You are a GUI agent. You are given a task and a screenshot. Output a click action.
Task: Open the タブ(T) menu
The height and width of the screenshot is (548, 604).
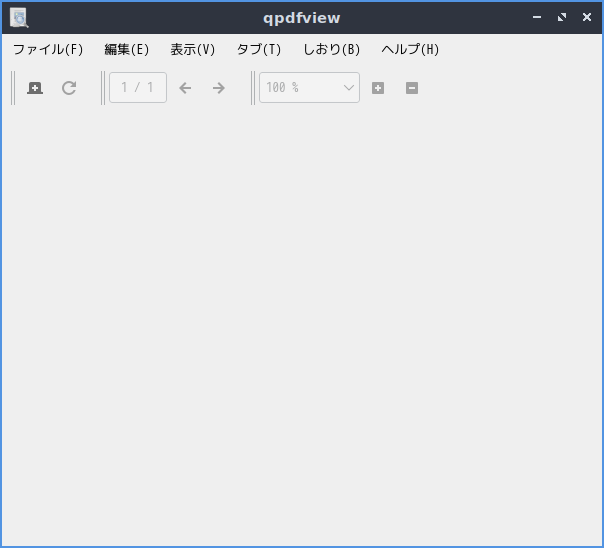click(259, 49)
